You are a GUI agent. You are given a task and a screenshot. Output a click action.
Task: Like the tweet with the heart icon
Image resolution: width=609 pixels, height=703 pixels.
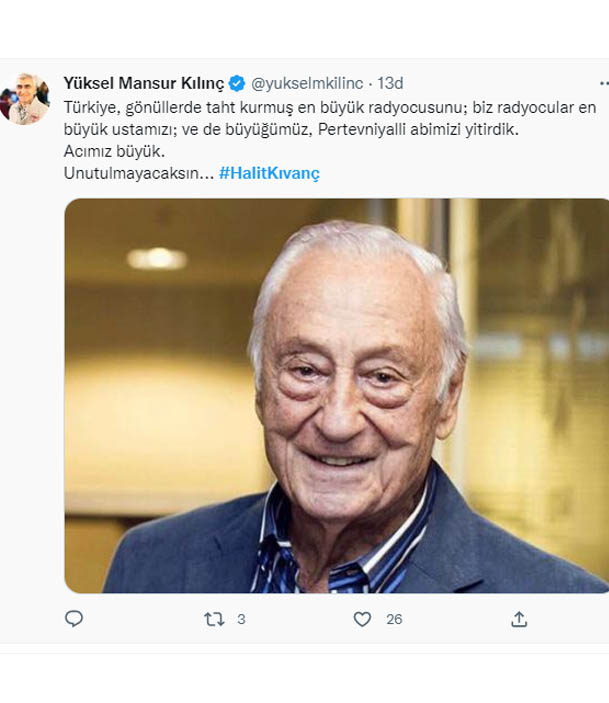(x=362, y=620)
